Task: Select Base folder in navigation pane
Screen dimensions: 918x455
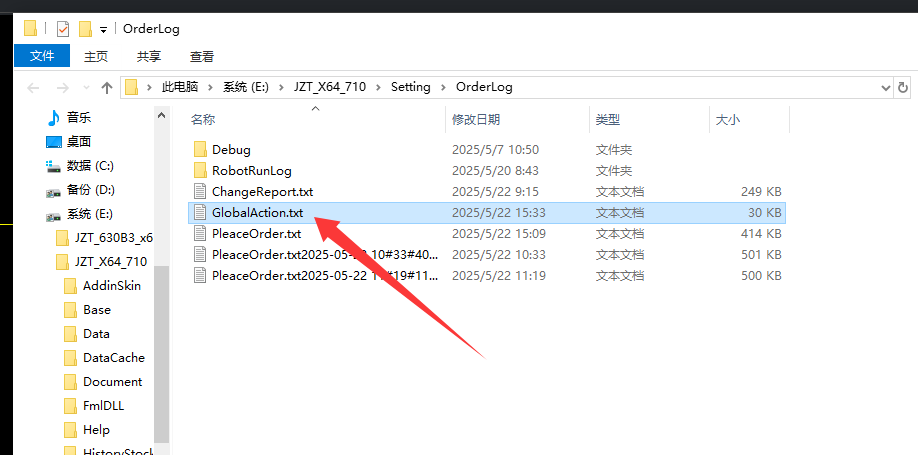Action: pos(97,310)
